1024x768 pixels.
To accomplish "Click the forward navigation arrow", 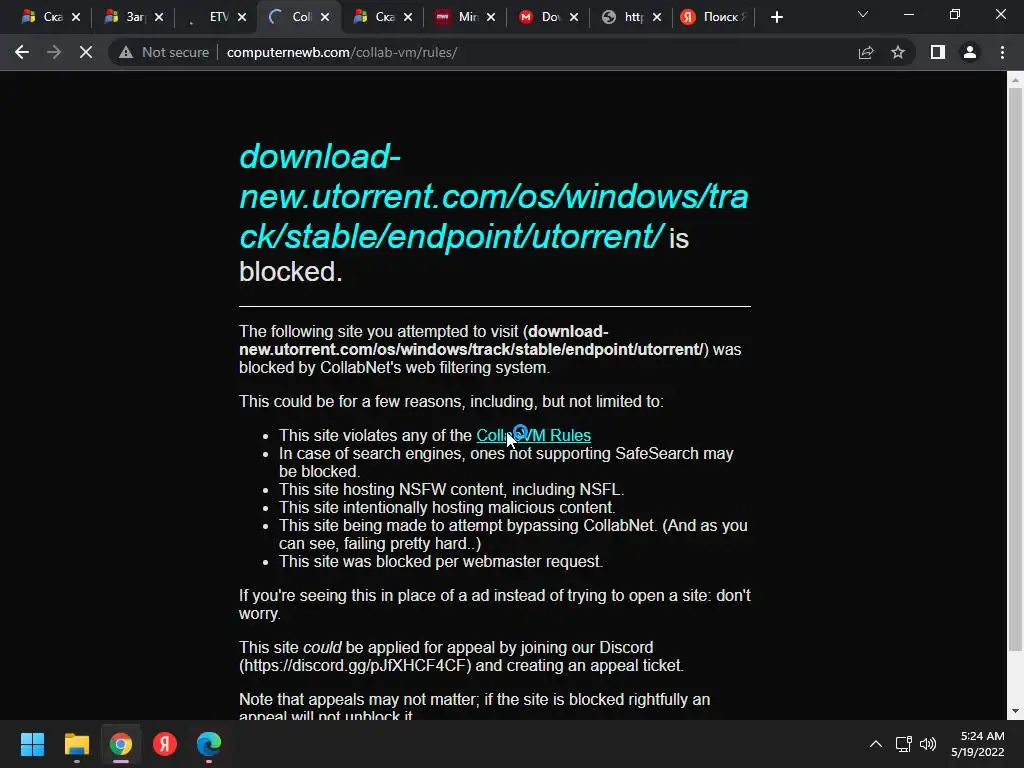I will 54,52.
